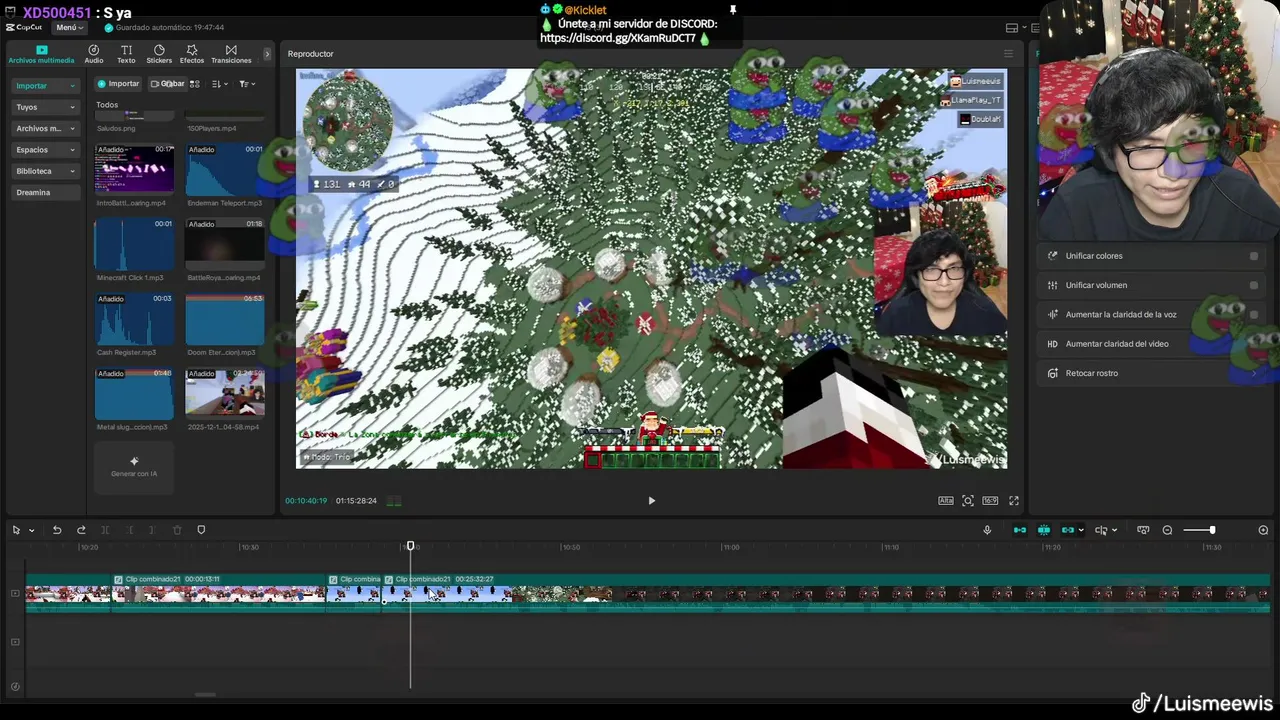Click the Importar button with plus icon
The image size is (1280, 720).
tap(118, 84)
